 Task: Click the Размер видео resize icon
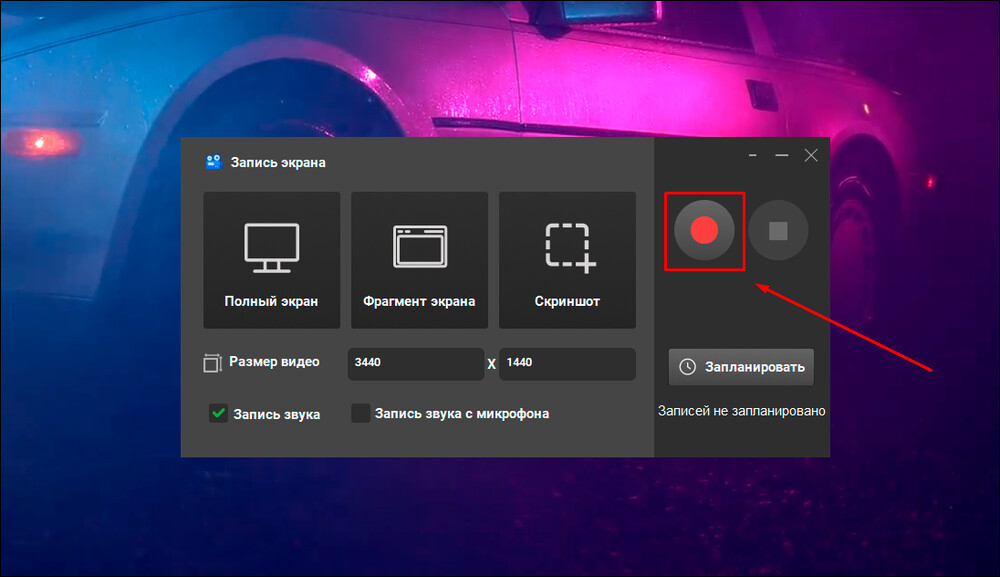(x=212, y=363)
